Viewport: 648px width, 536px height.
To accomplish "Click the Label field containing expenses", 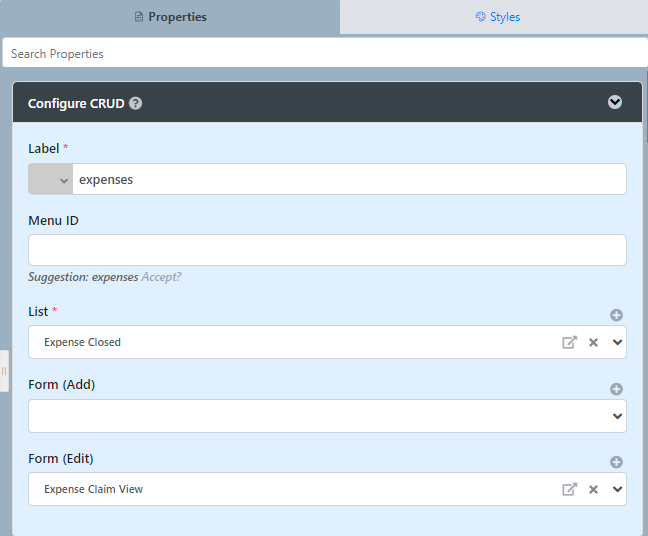I will (349, 179).
